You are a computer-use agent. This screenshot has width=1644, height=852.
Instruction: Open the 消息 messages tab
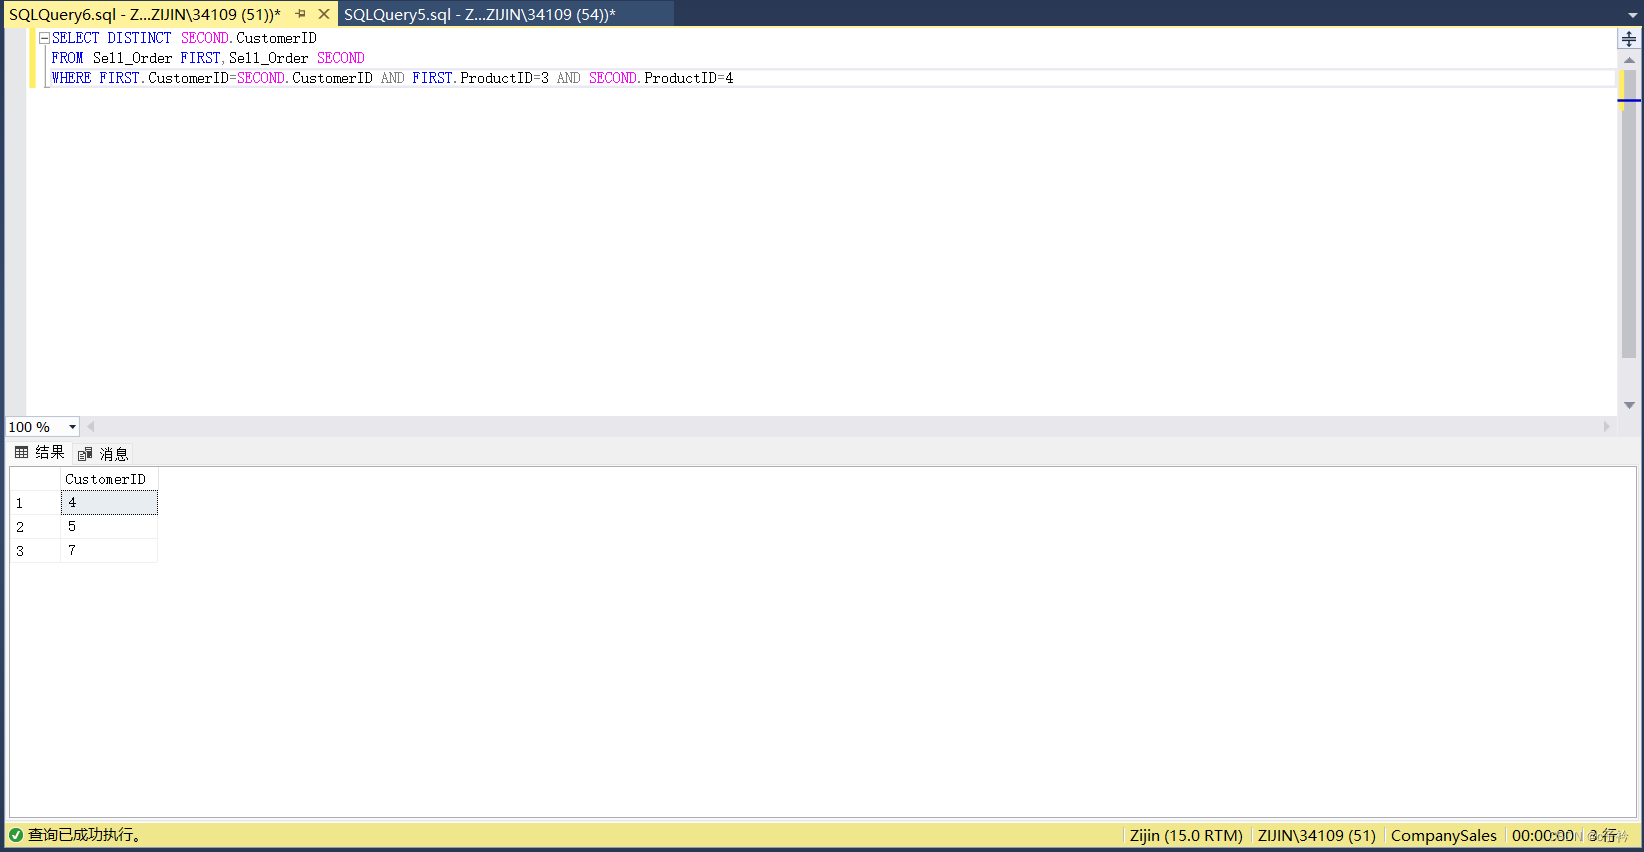(103, 454)
